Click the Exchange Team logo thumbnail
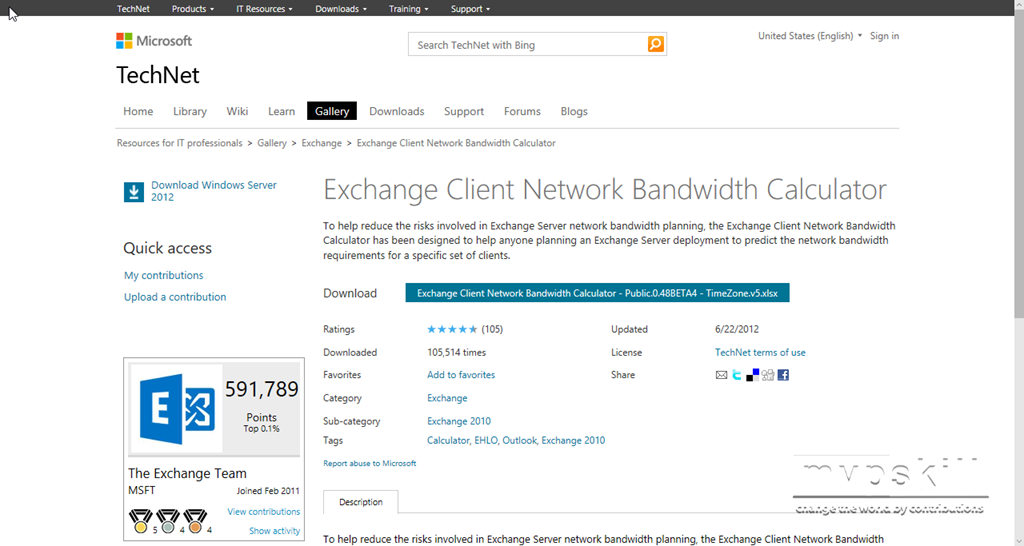 [177, 409]
